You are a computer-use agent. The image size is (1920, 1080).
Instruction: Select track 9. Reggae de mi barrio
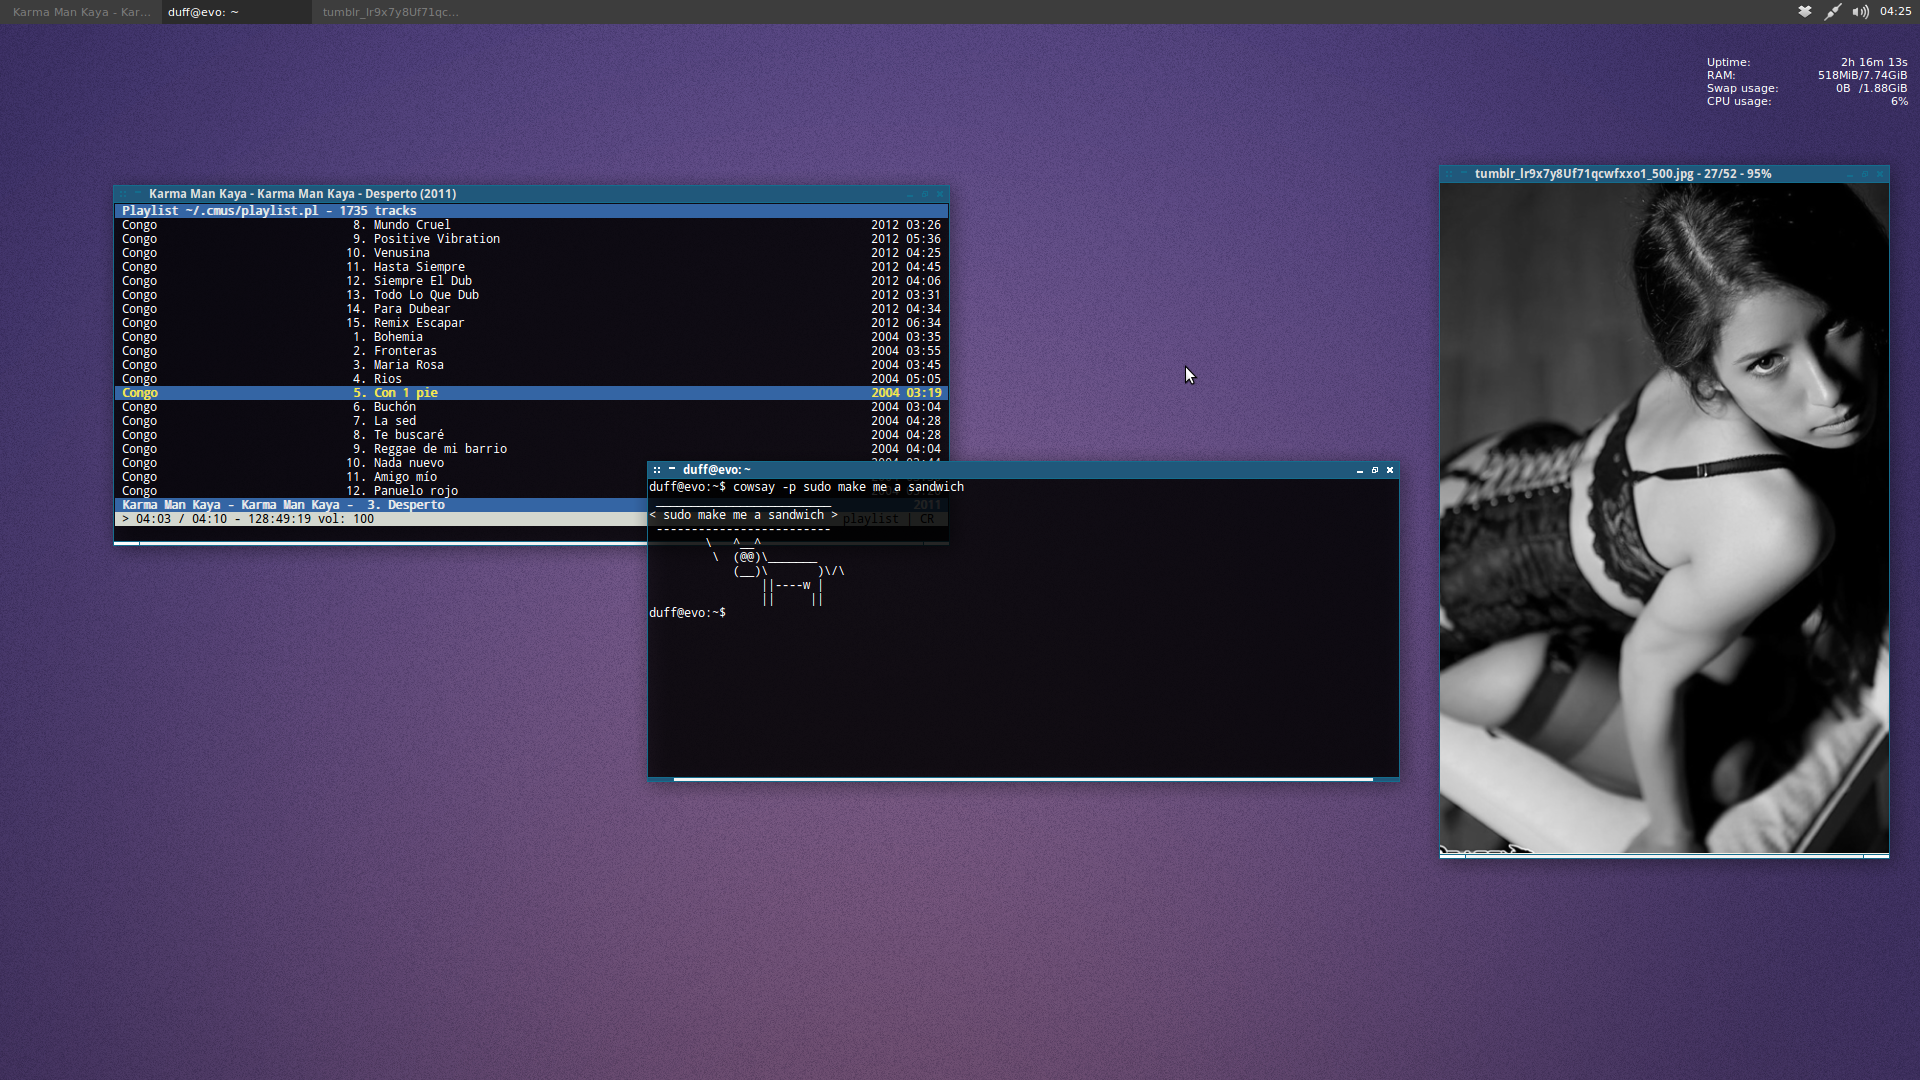[x=531, y=449]
